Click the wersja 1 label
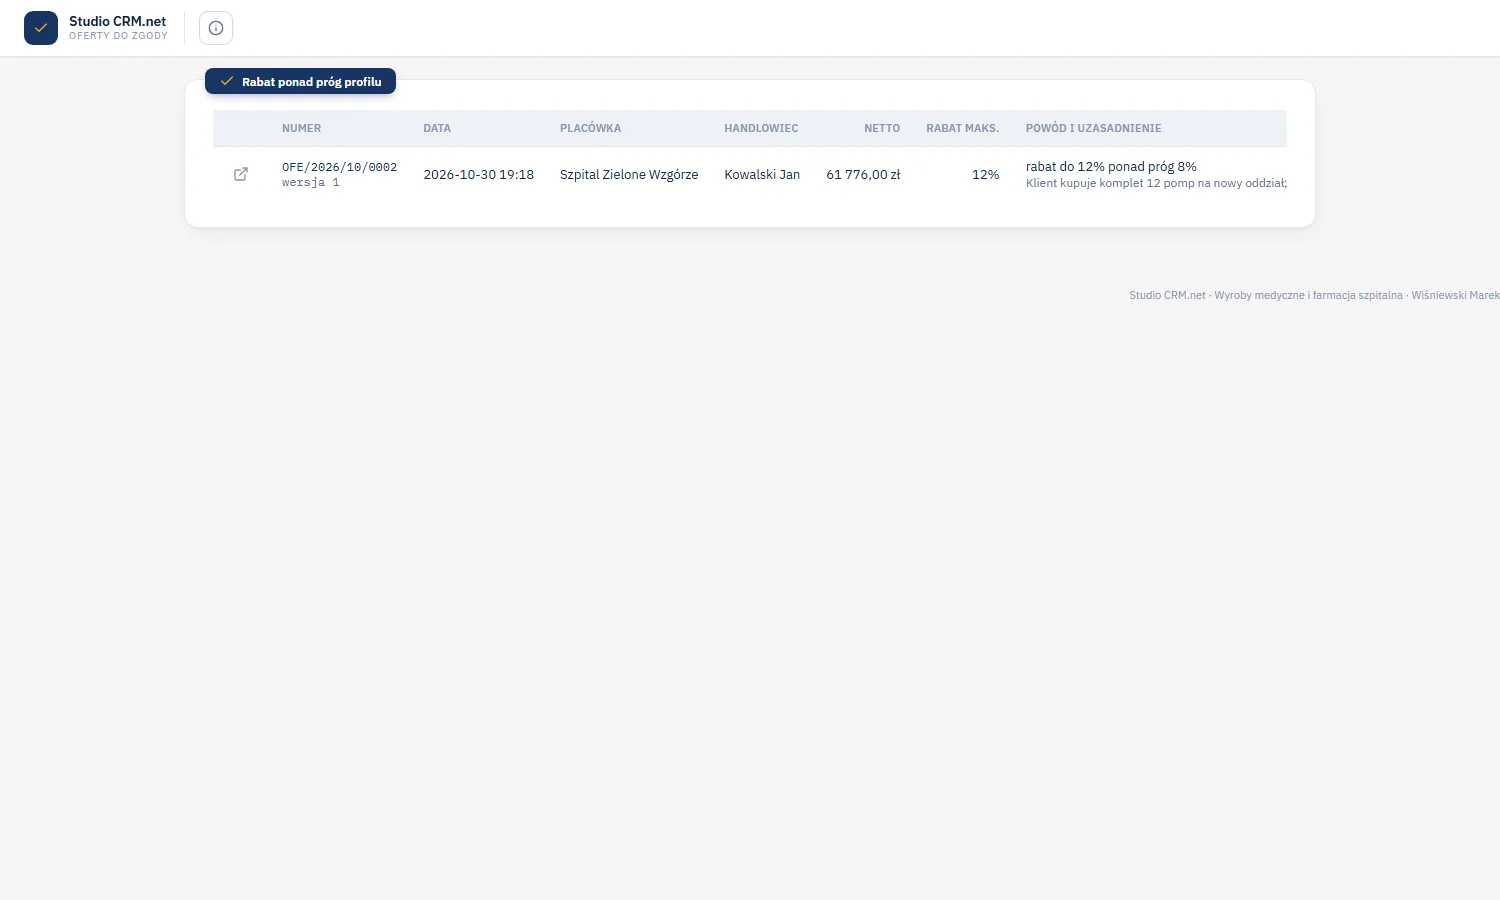Image resolution: width=1500 pixels, height=900 pixels. click(311, 183)
